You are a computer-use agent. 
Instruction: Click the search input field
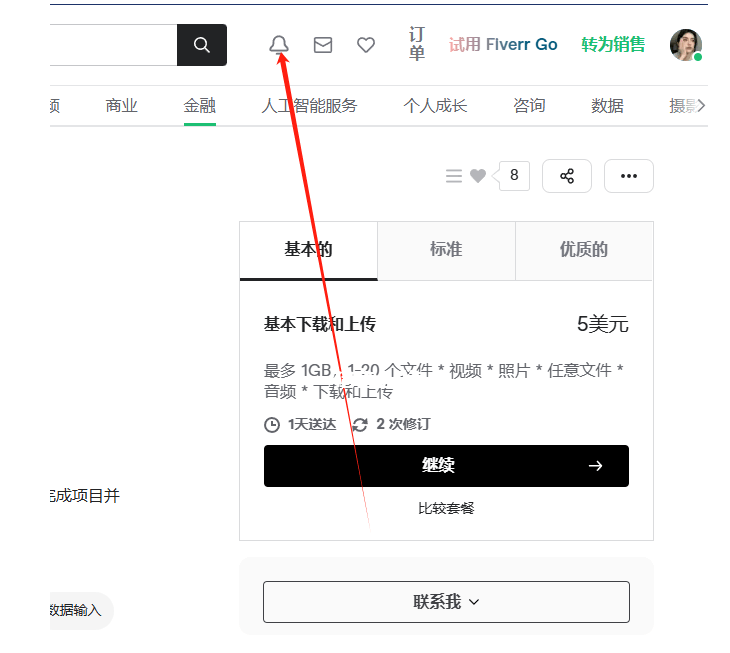click(x=114, y=45)
